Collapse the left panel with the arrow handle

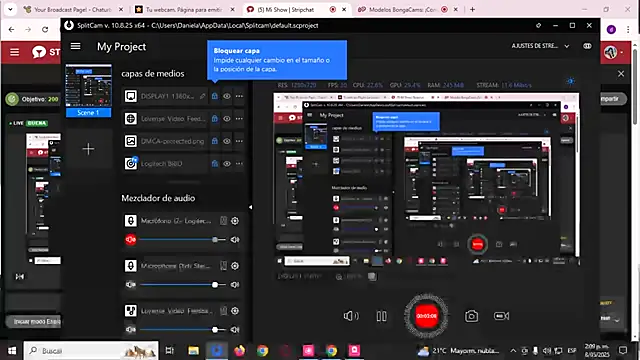[250, 207]
